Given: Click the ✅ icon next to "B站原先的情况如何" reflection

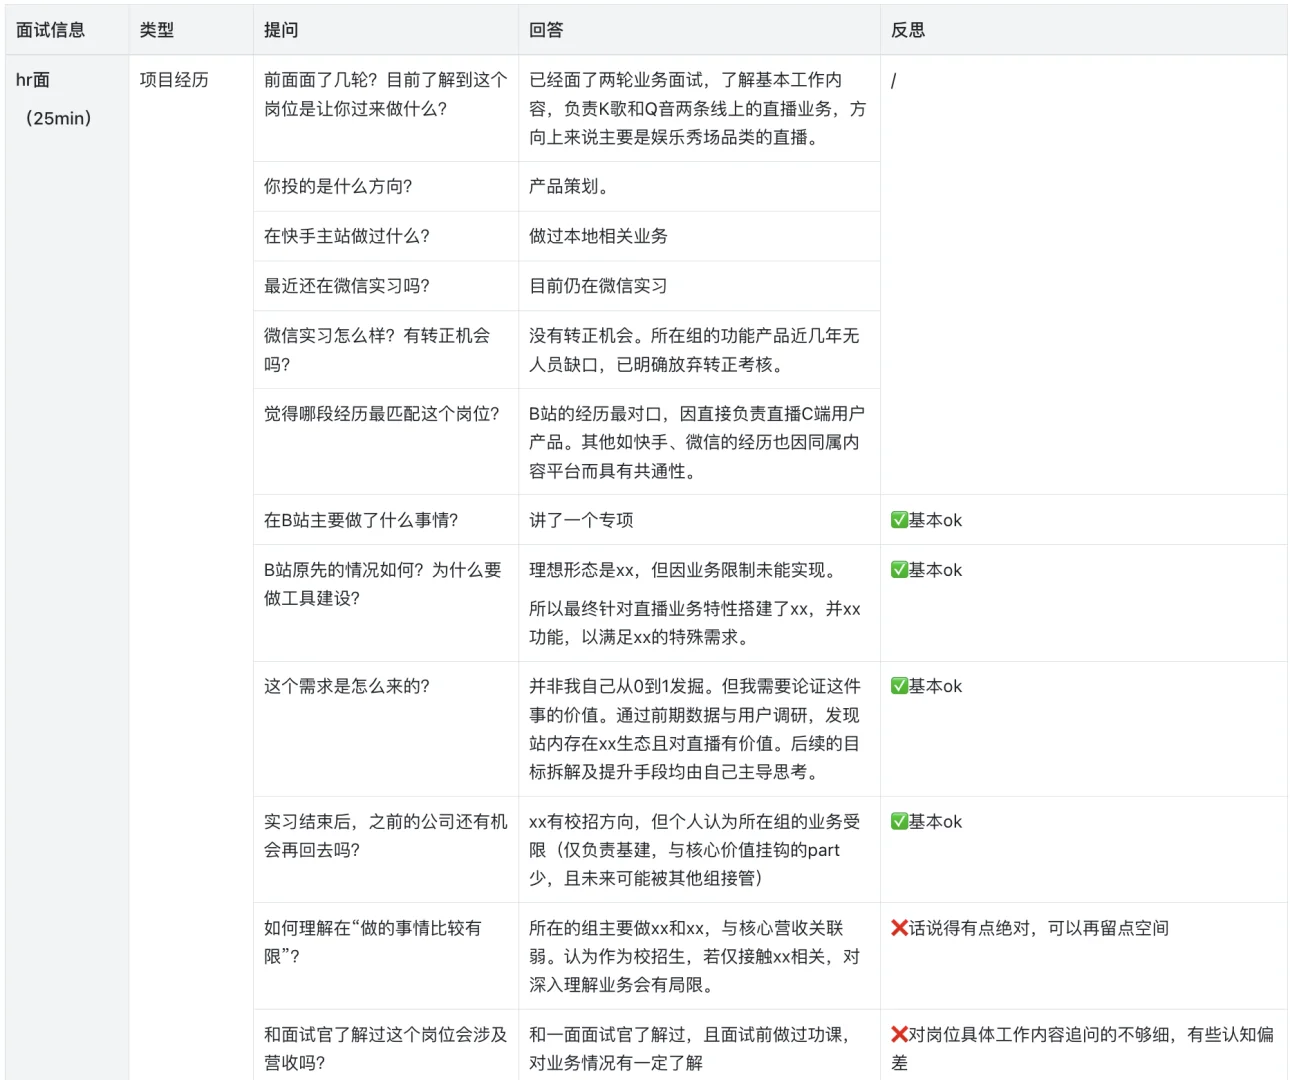Looking at the screenshot, I should (x=897, y=569).
